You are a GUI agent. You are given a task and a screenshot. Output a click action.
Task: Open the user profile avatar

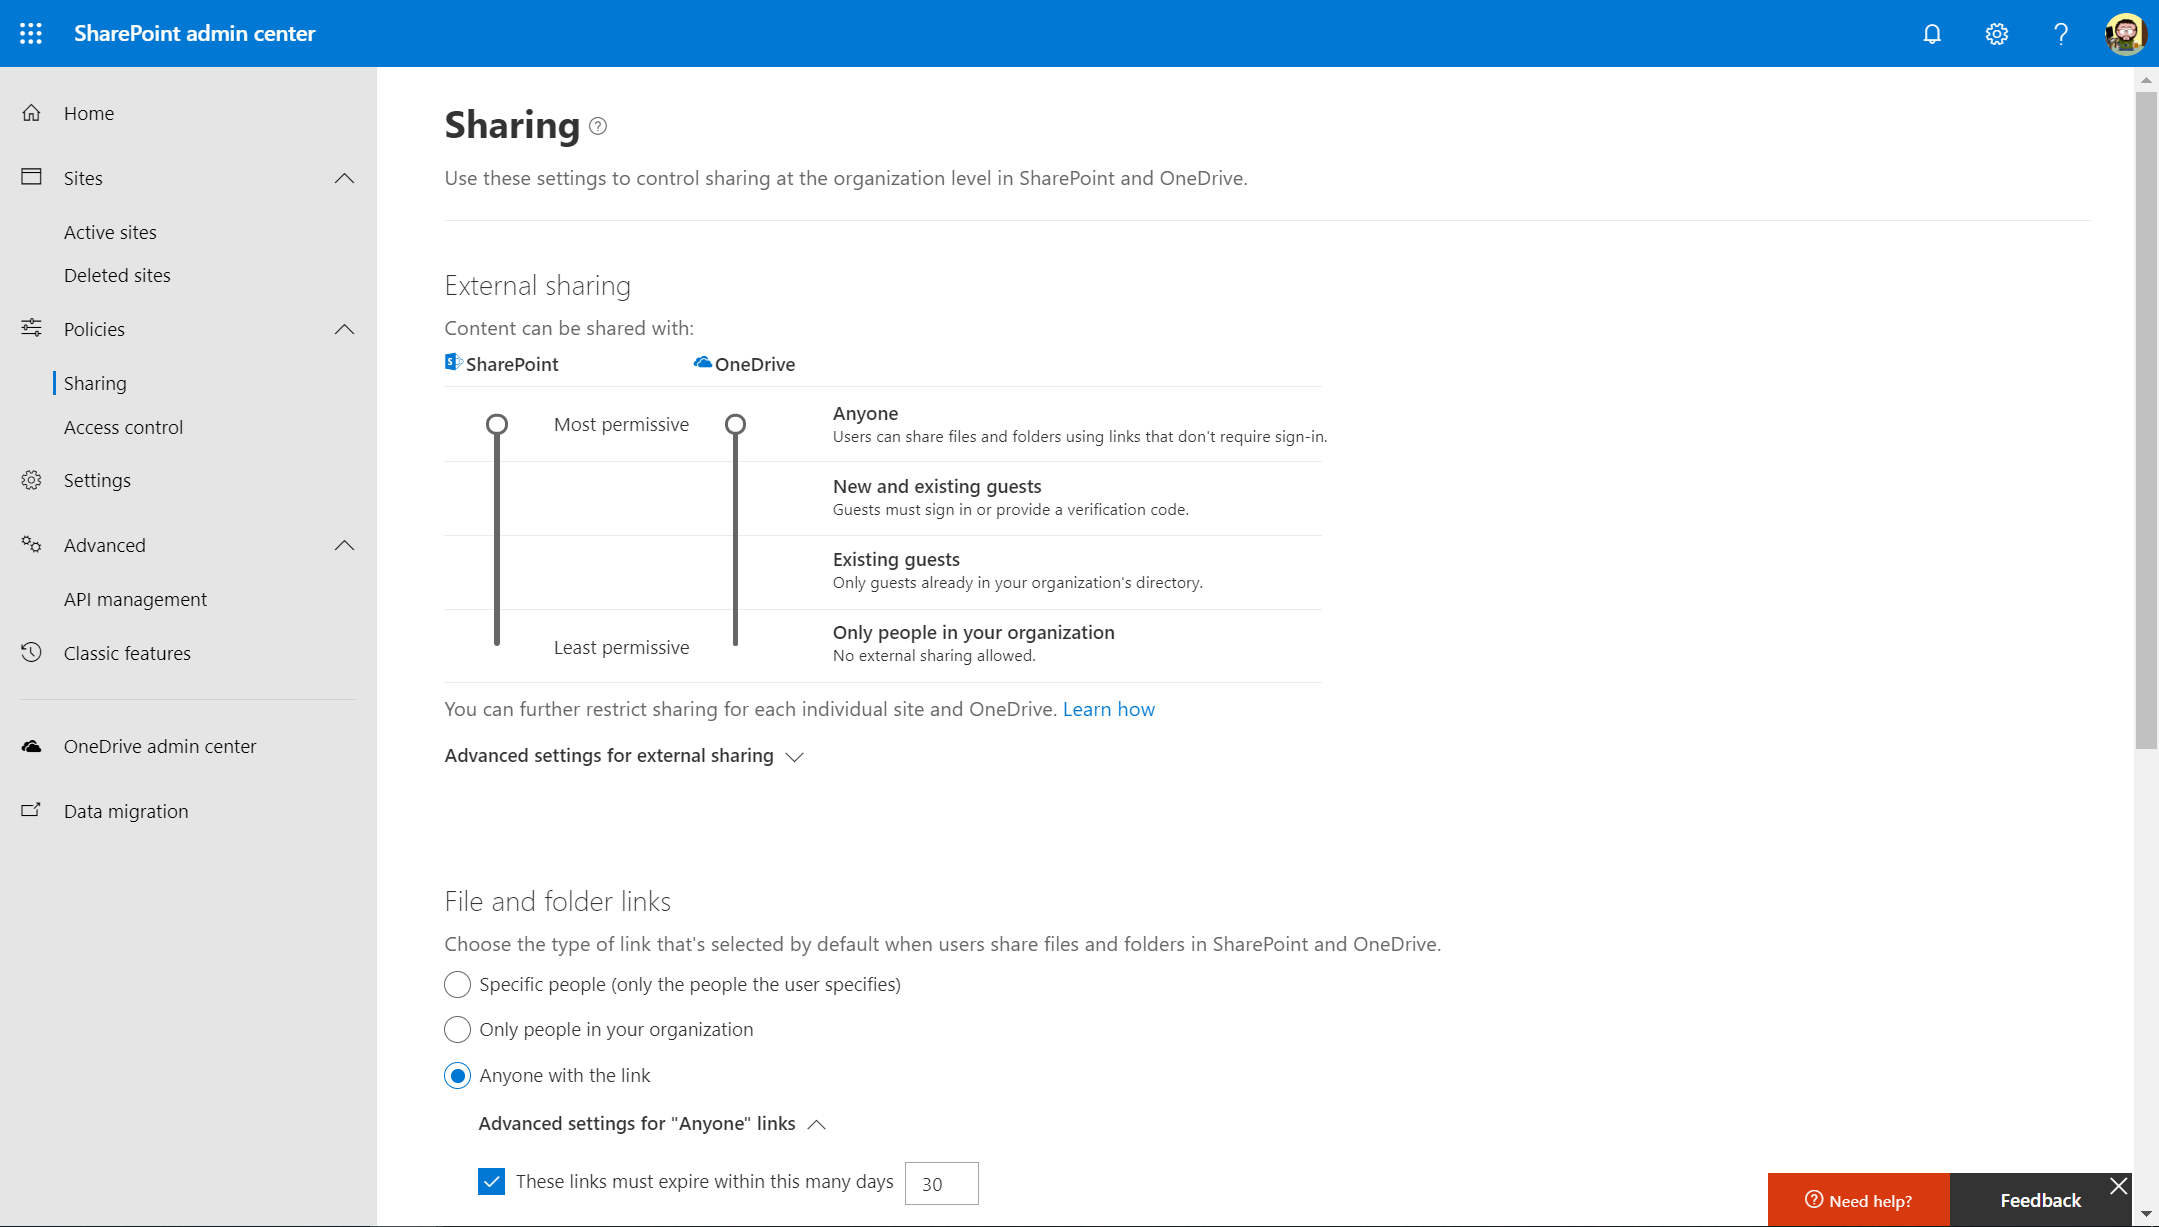pos(2124,34)
